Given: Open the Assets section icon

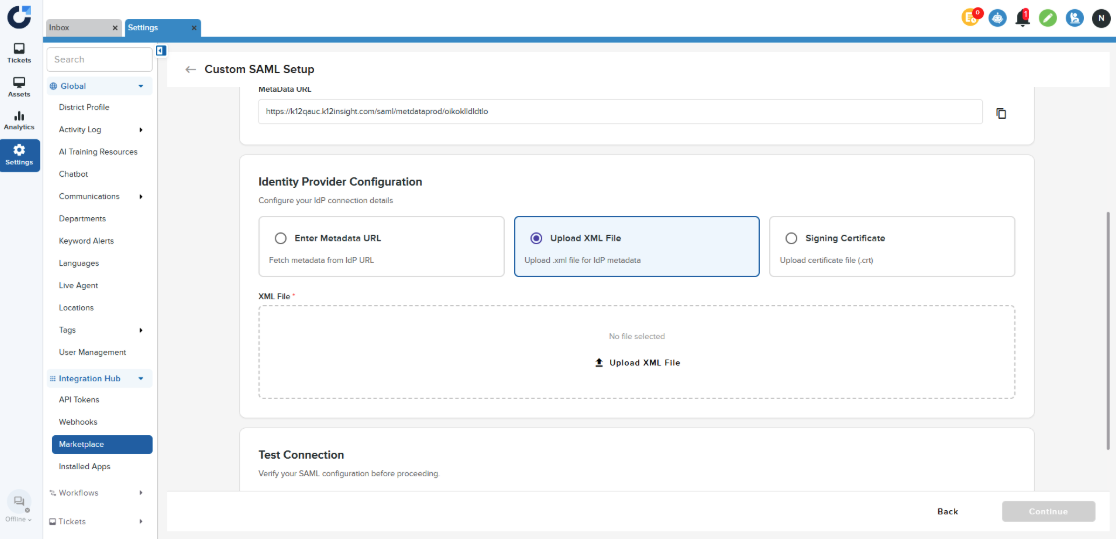Looking at the screenshot, I should click(x=19, y=86).
